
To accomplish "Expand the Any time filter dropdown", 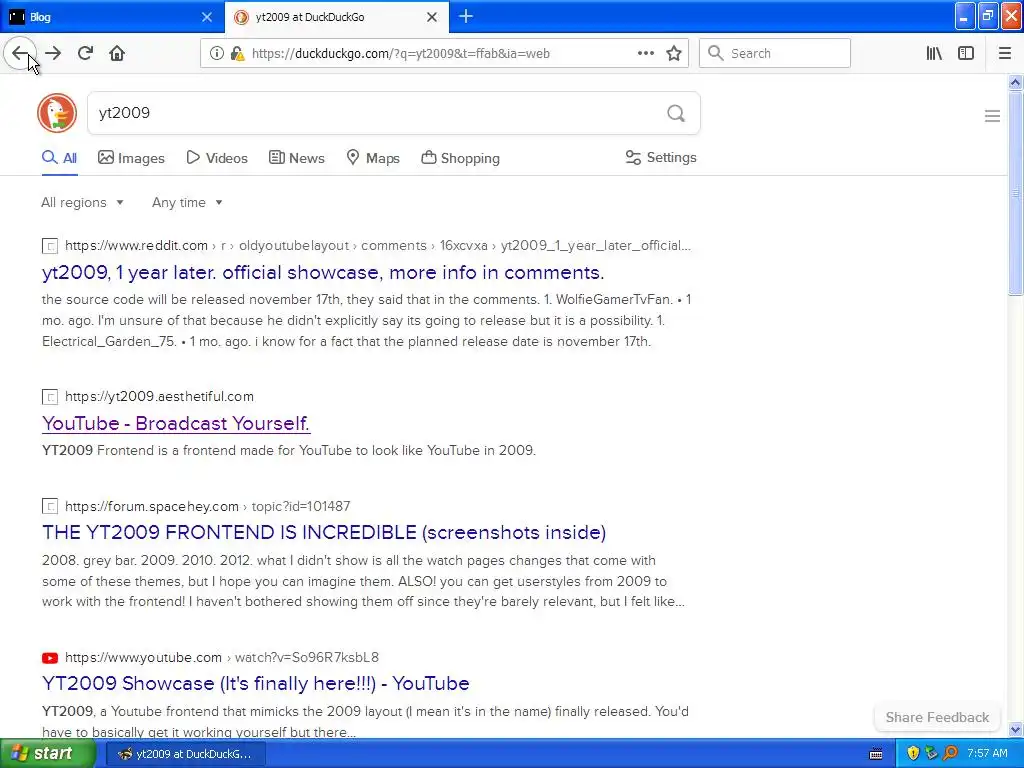I will pyautogui.click(x=187, y=202).
